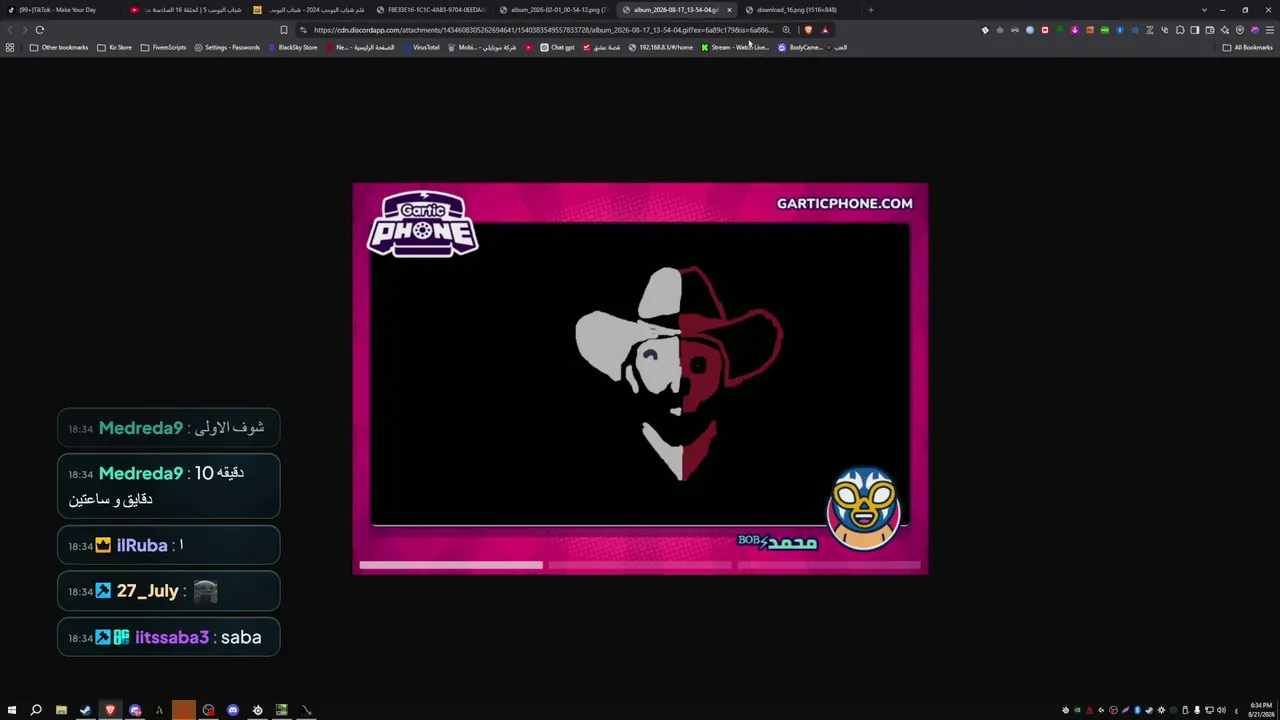Open the Ko Store bookmarks folder
The height and width of the screenshot is (720, 1280).
coord(114,47)
